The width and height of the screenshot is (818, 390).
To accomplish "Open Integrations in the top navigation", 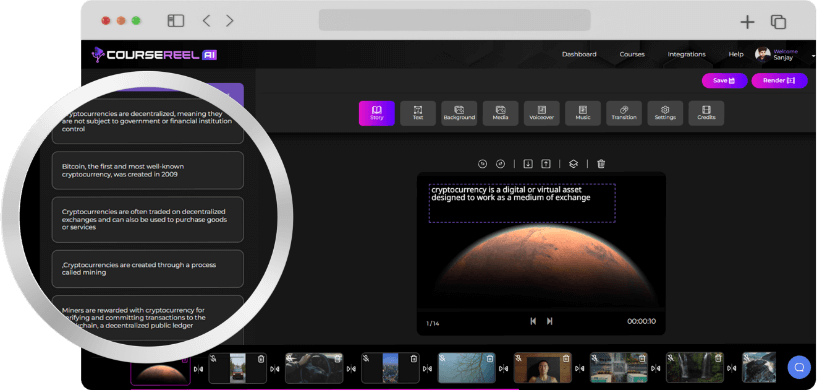I will 687,54.
